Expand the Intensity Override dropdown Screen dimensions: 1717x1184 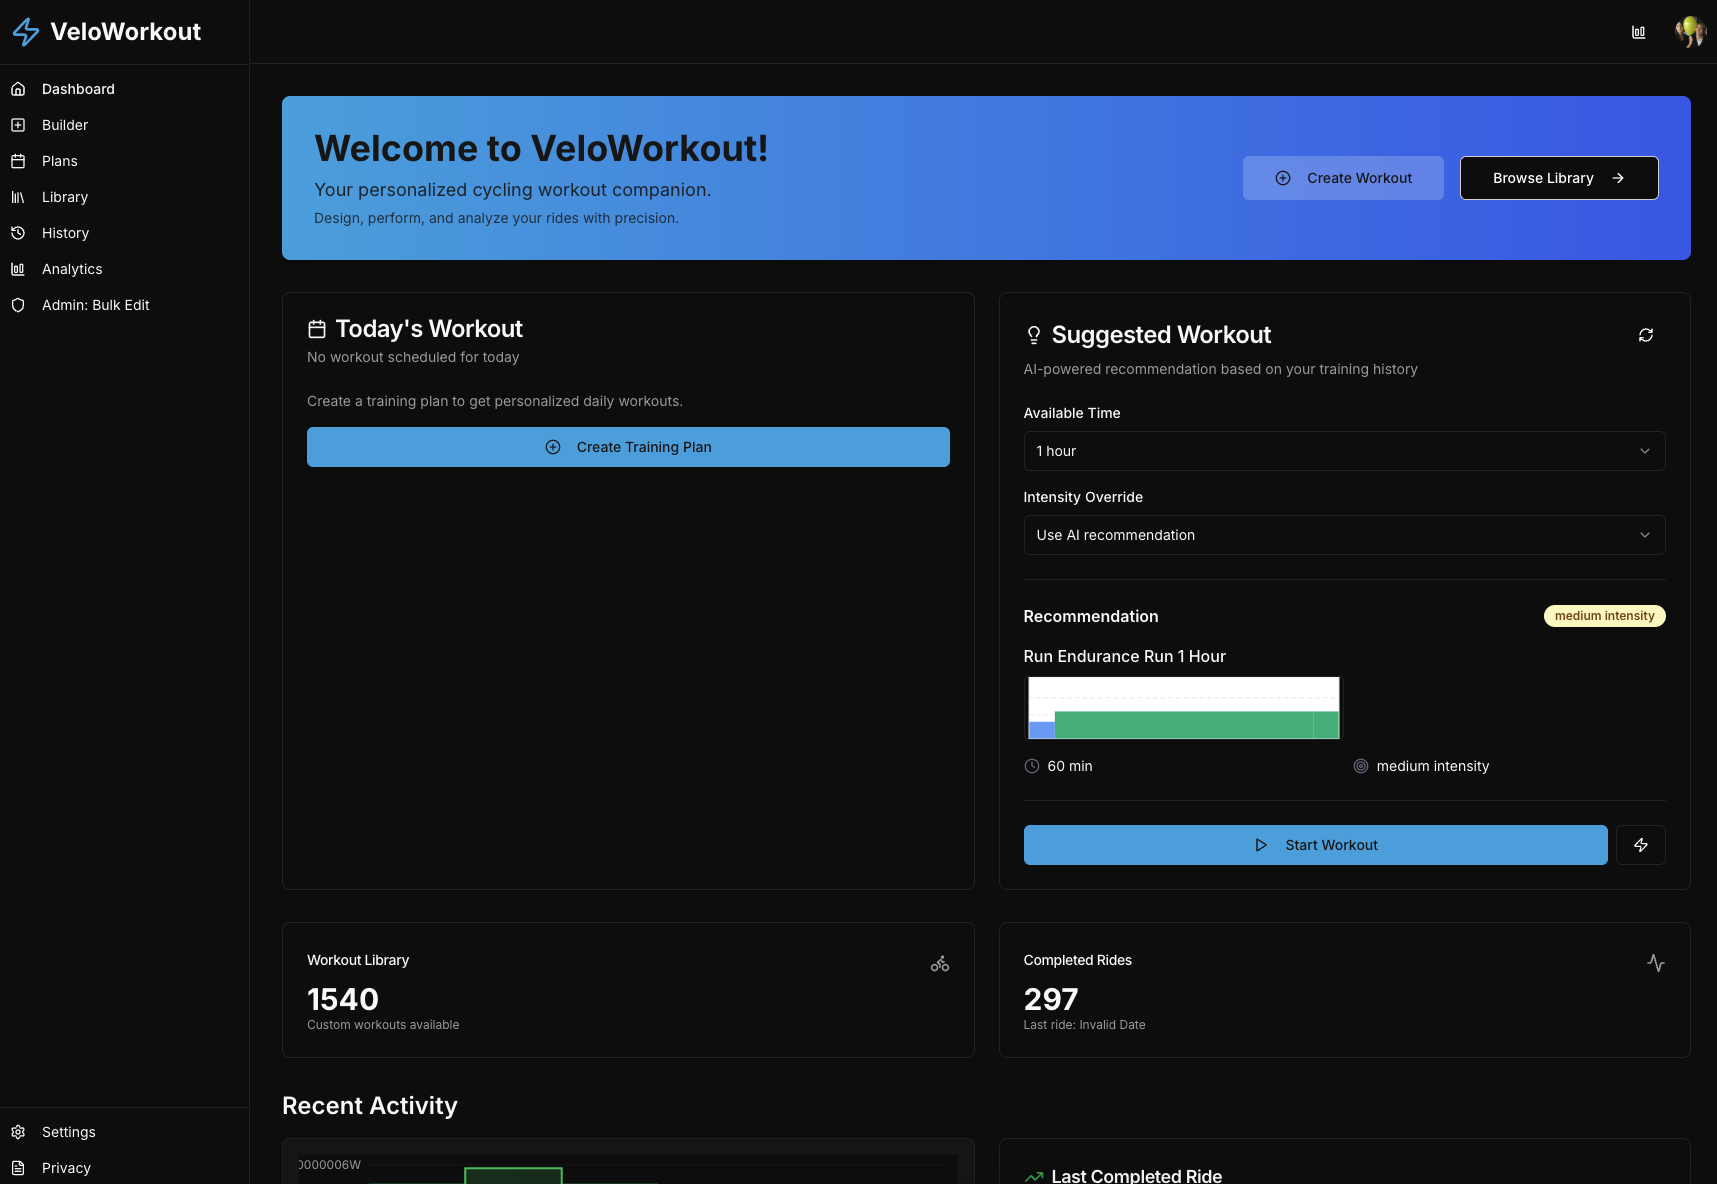pyautogui.click(x=1343, y=534)
